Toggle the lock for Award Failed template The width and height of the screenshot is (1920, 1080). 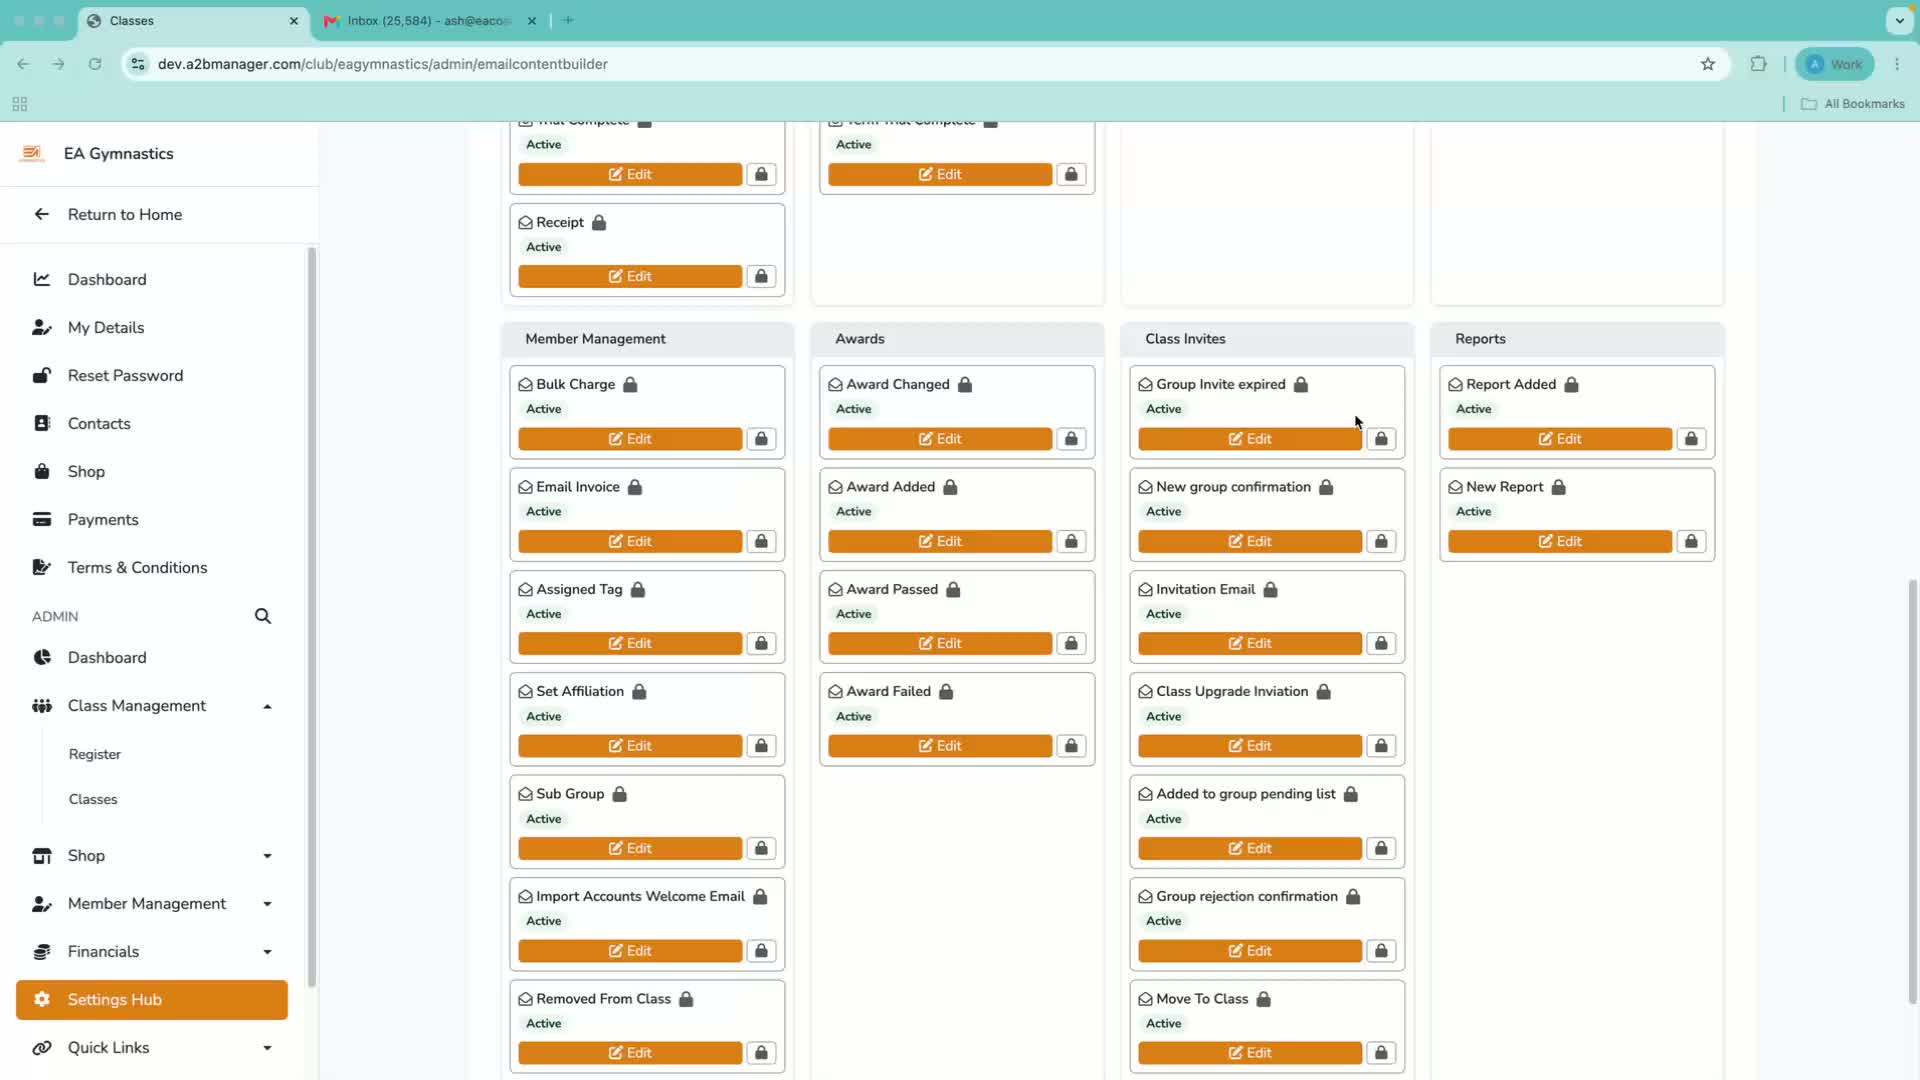[1071, 746]
